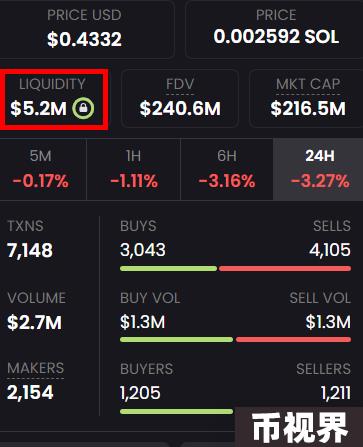Click the red SELLS count bar
The image size is (363, 447).
point(285,269)
